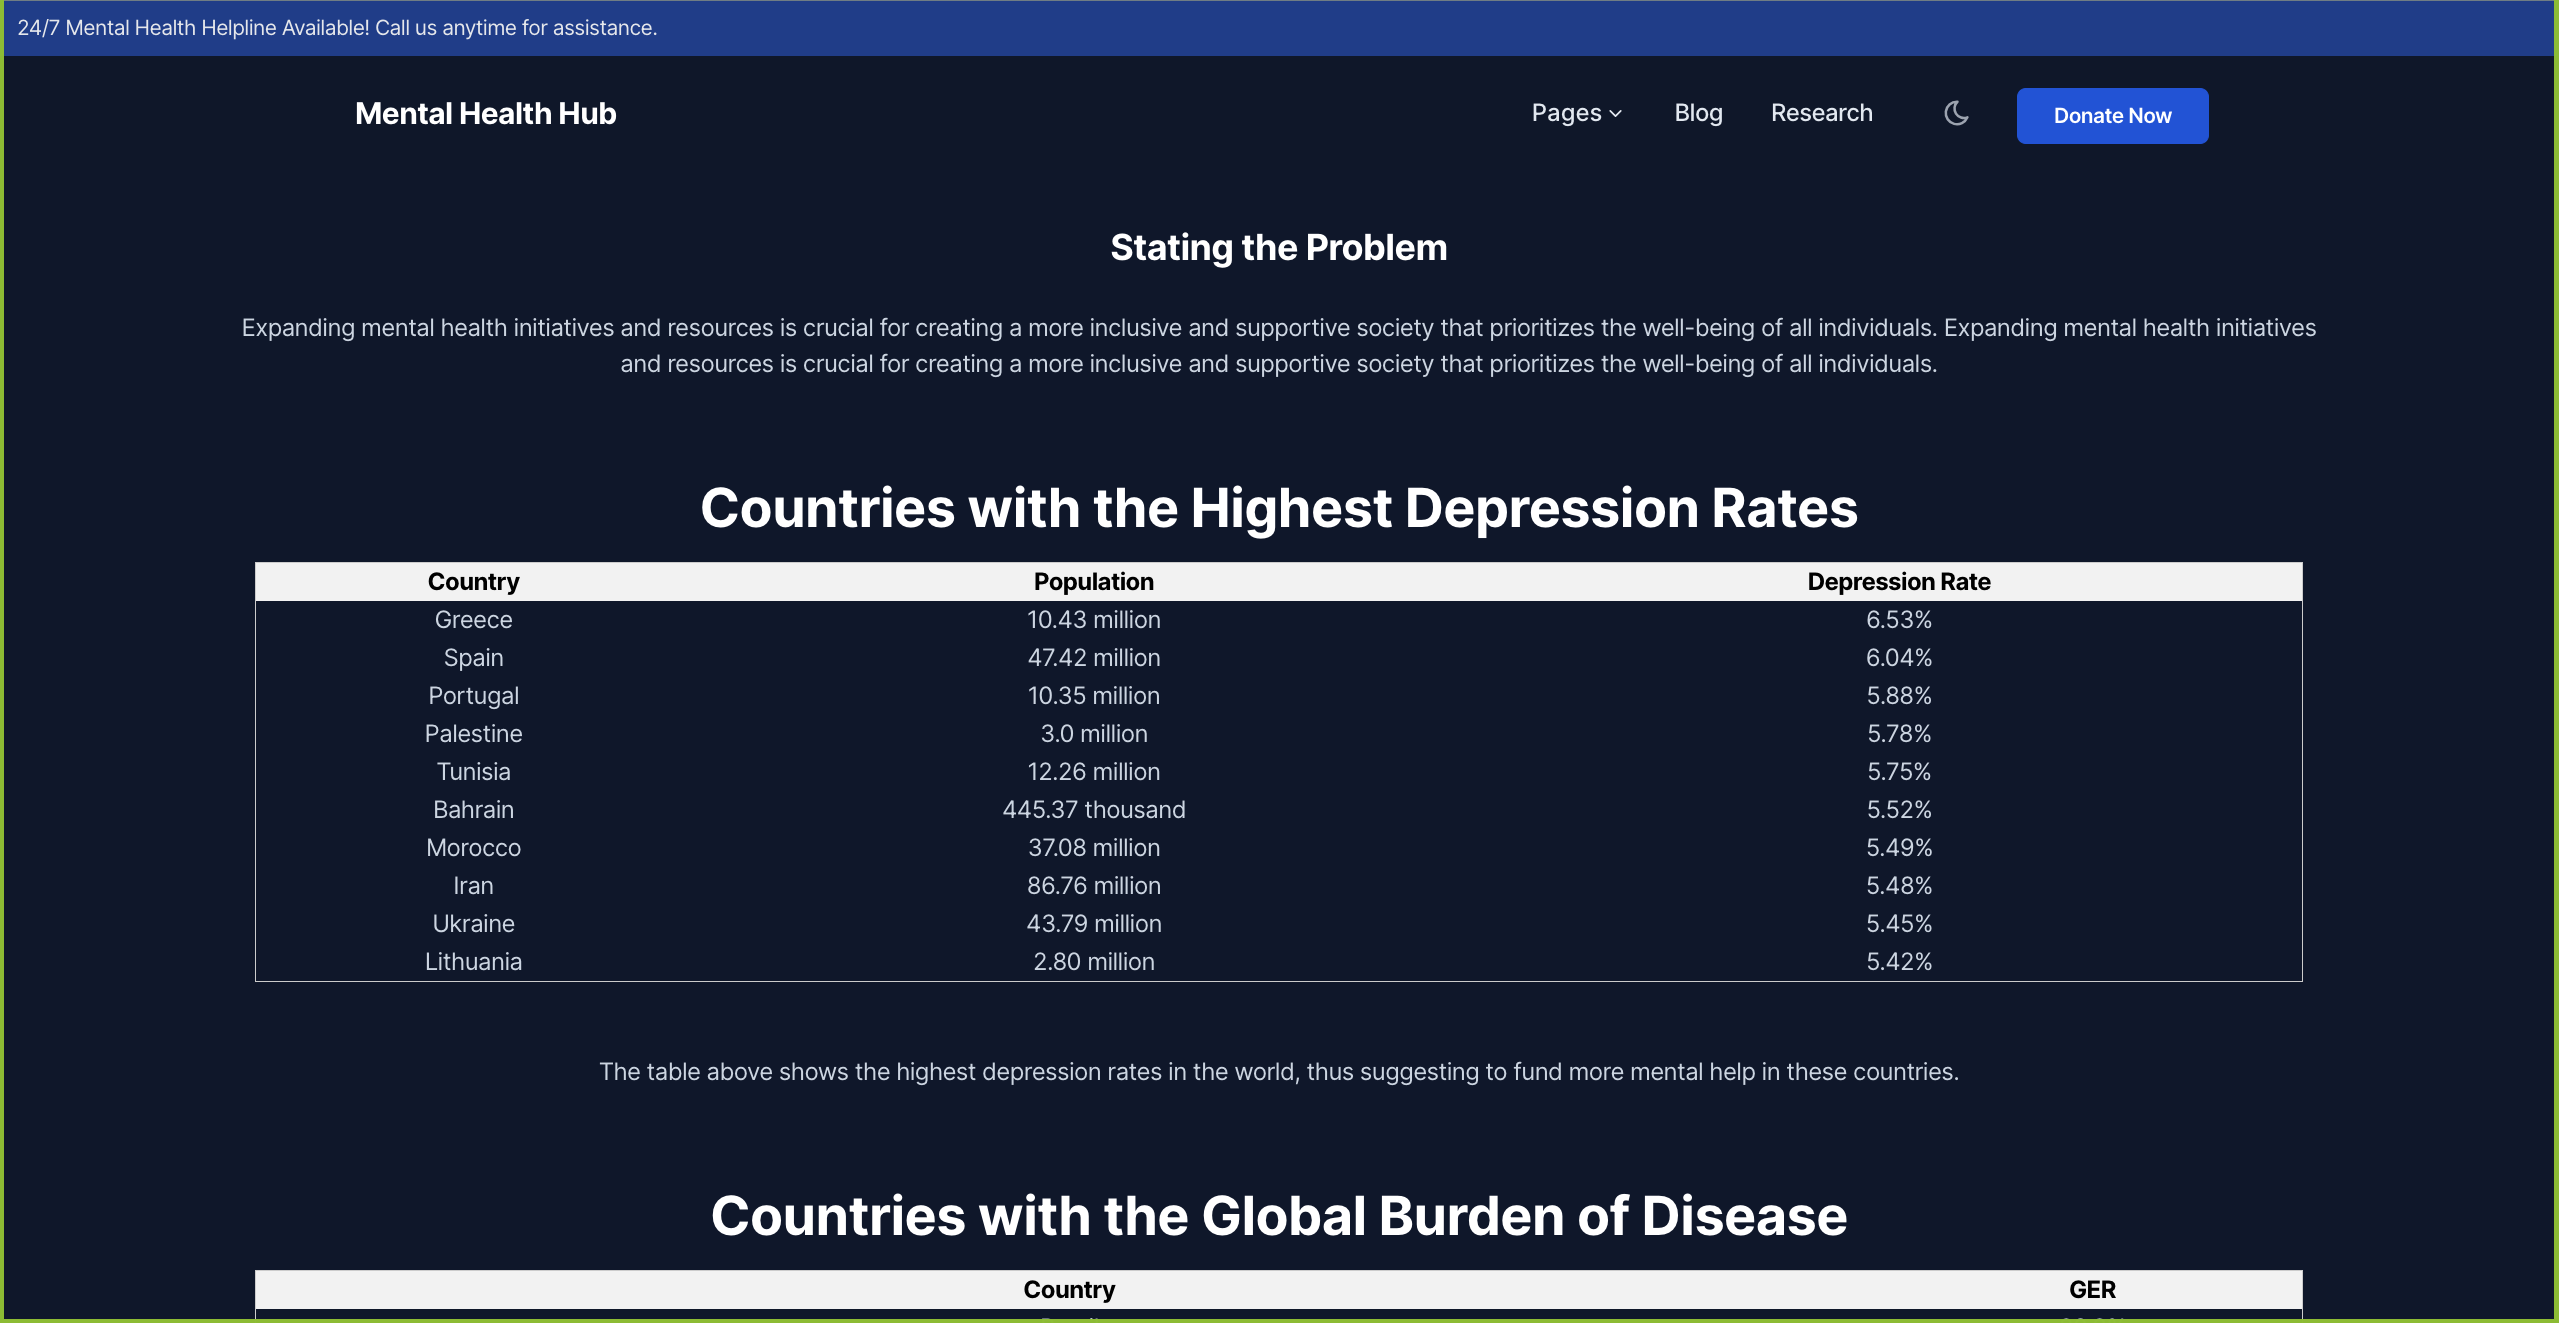Click the Donate Now button

[x=2111, y=116]
